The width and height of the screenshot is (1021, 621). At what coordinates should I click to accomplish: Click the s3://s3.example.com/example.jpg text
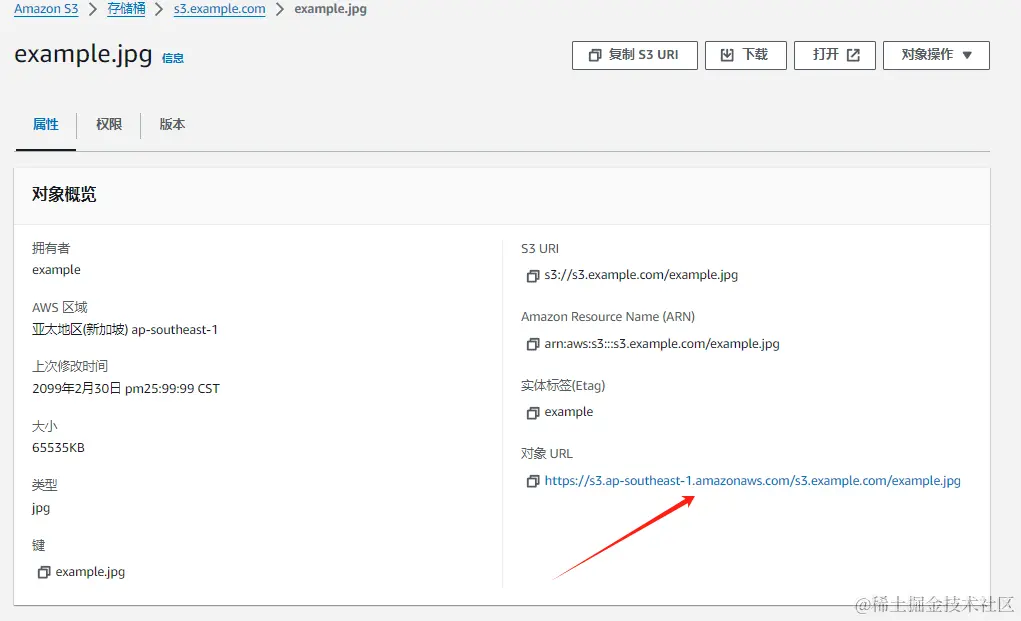(641, 275)
